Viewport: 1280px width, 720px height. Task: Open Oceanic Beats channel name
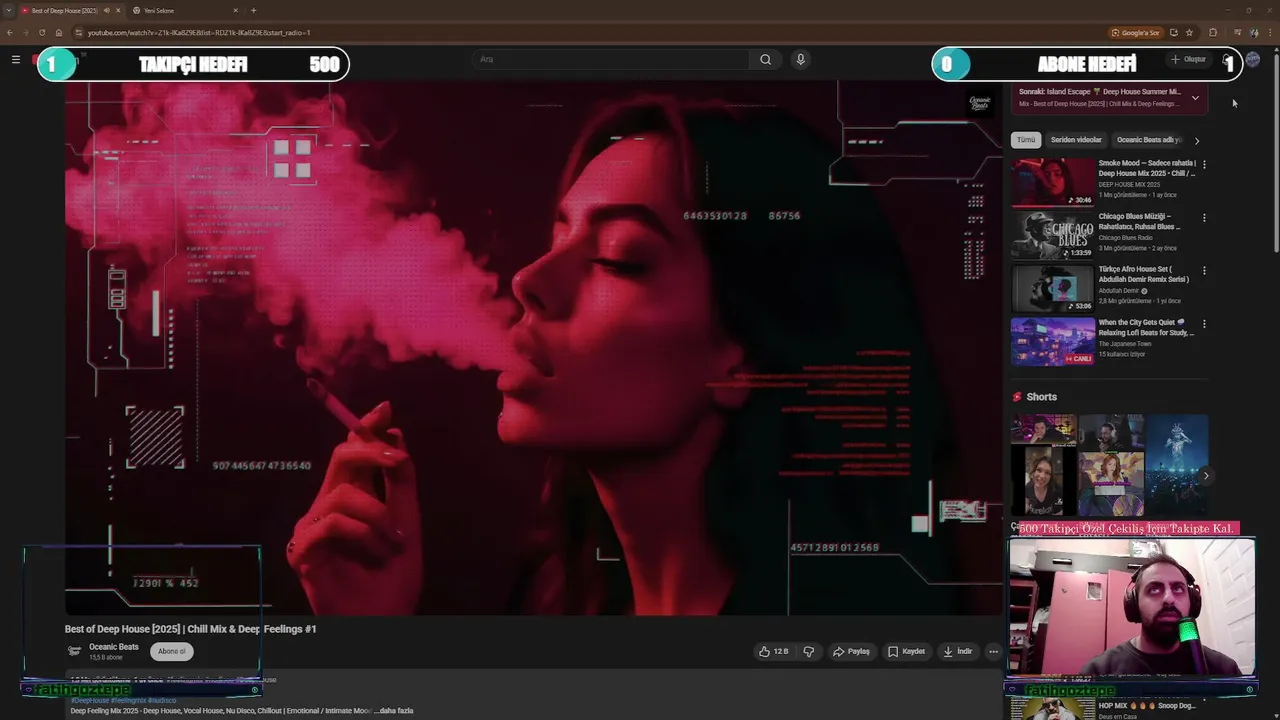click(x=114, y=647)
